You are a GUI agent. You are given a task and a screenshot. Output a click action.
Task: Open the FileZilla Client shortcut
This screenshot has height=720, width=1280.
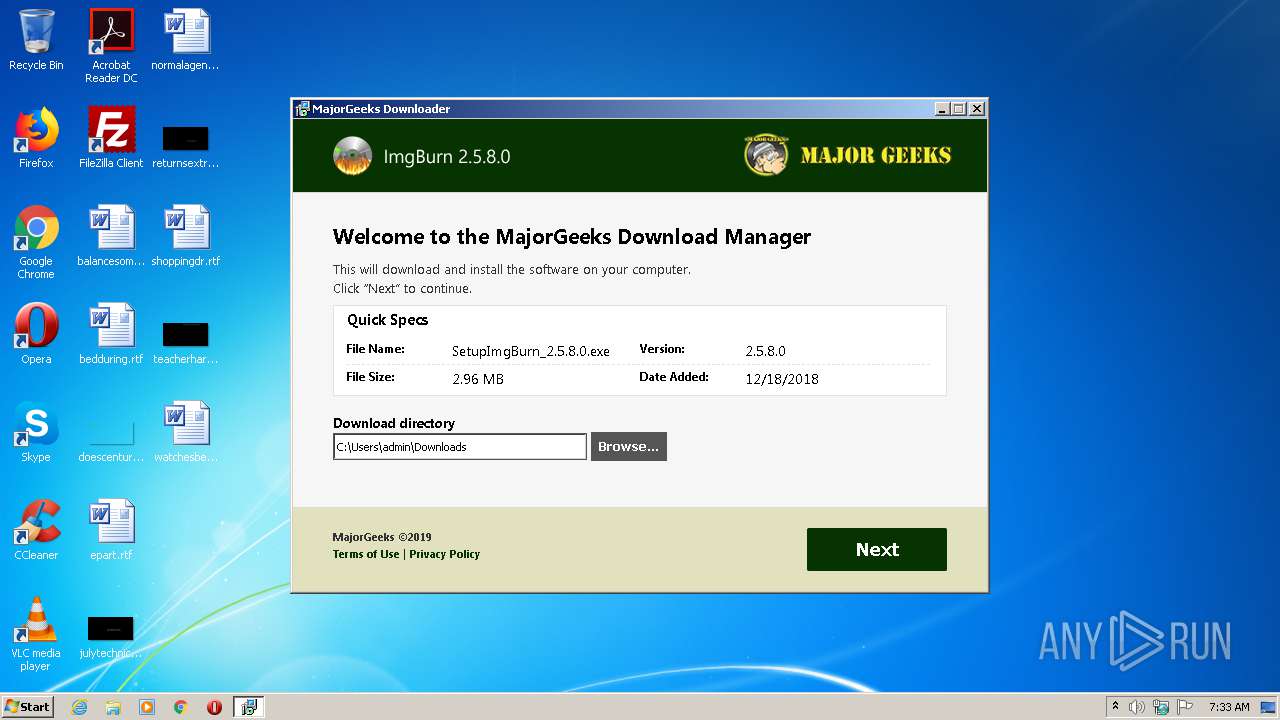click(111, 138)
